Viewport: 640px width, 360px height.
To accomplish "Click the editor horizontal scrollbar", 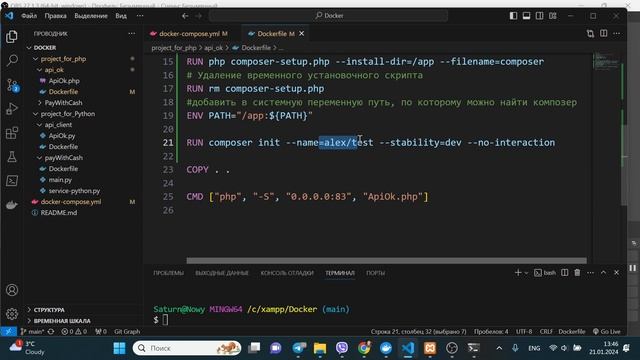I will point(386,260).
